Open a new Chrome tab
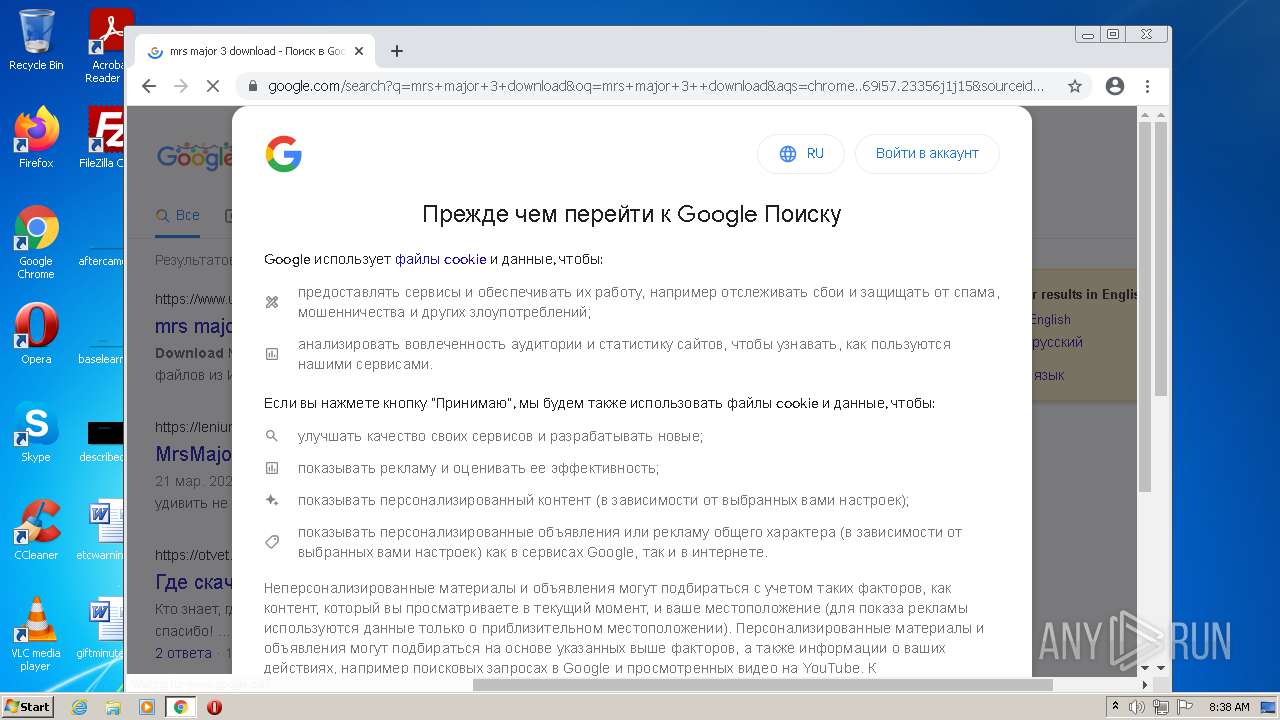1280x720 pixels. pyautogui.click(x=397, y=51)
